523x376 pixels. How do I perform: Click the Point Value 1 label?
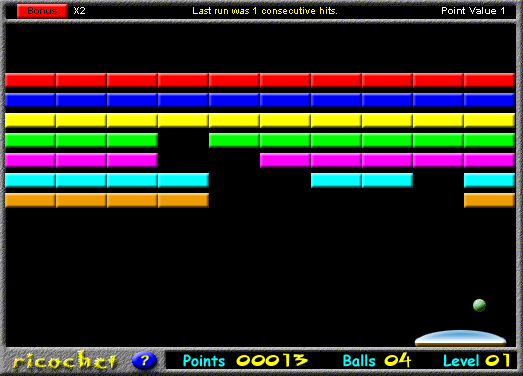tap(473, 11)
